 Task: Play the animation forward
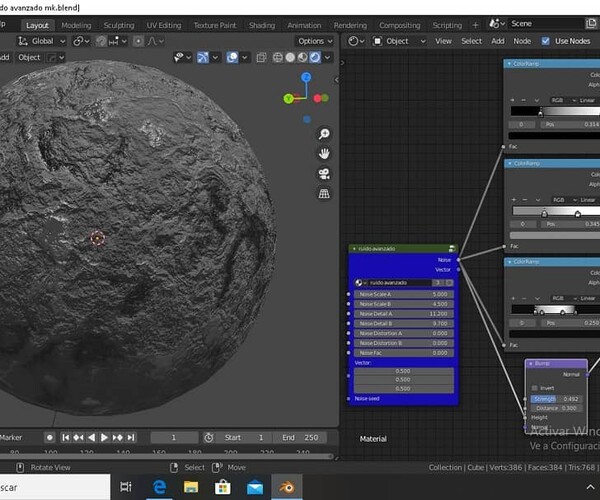click(104, 437)
